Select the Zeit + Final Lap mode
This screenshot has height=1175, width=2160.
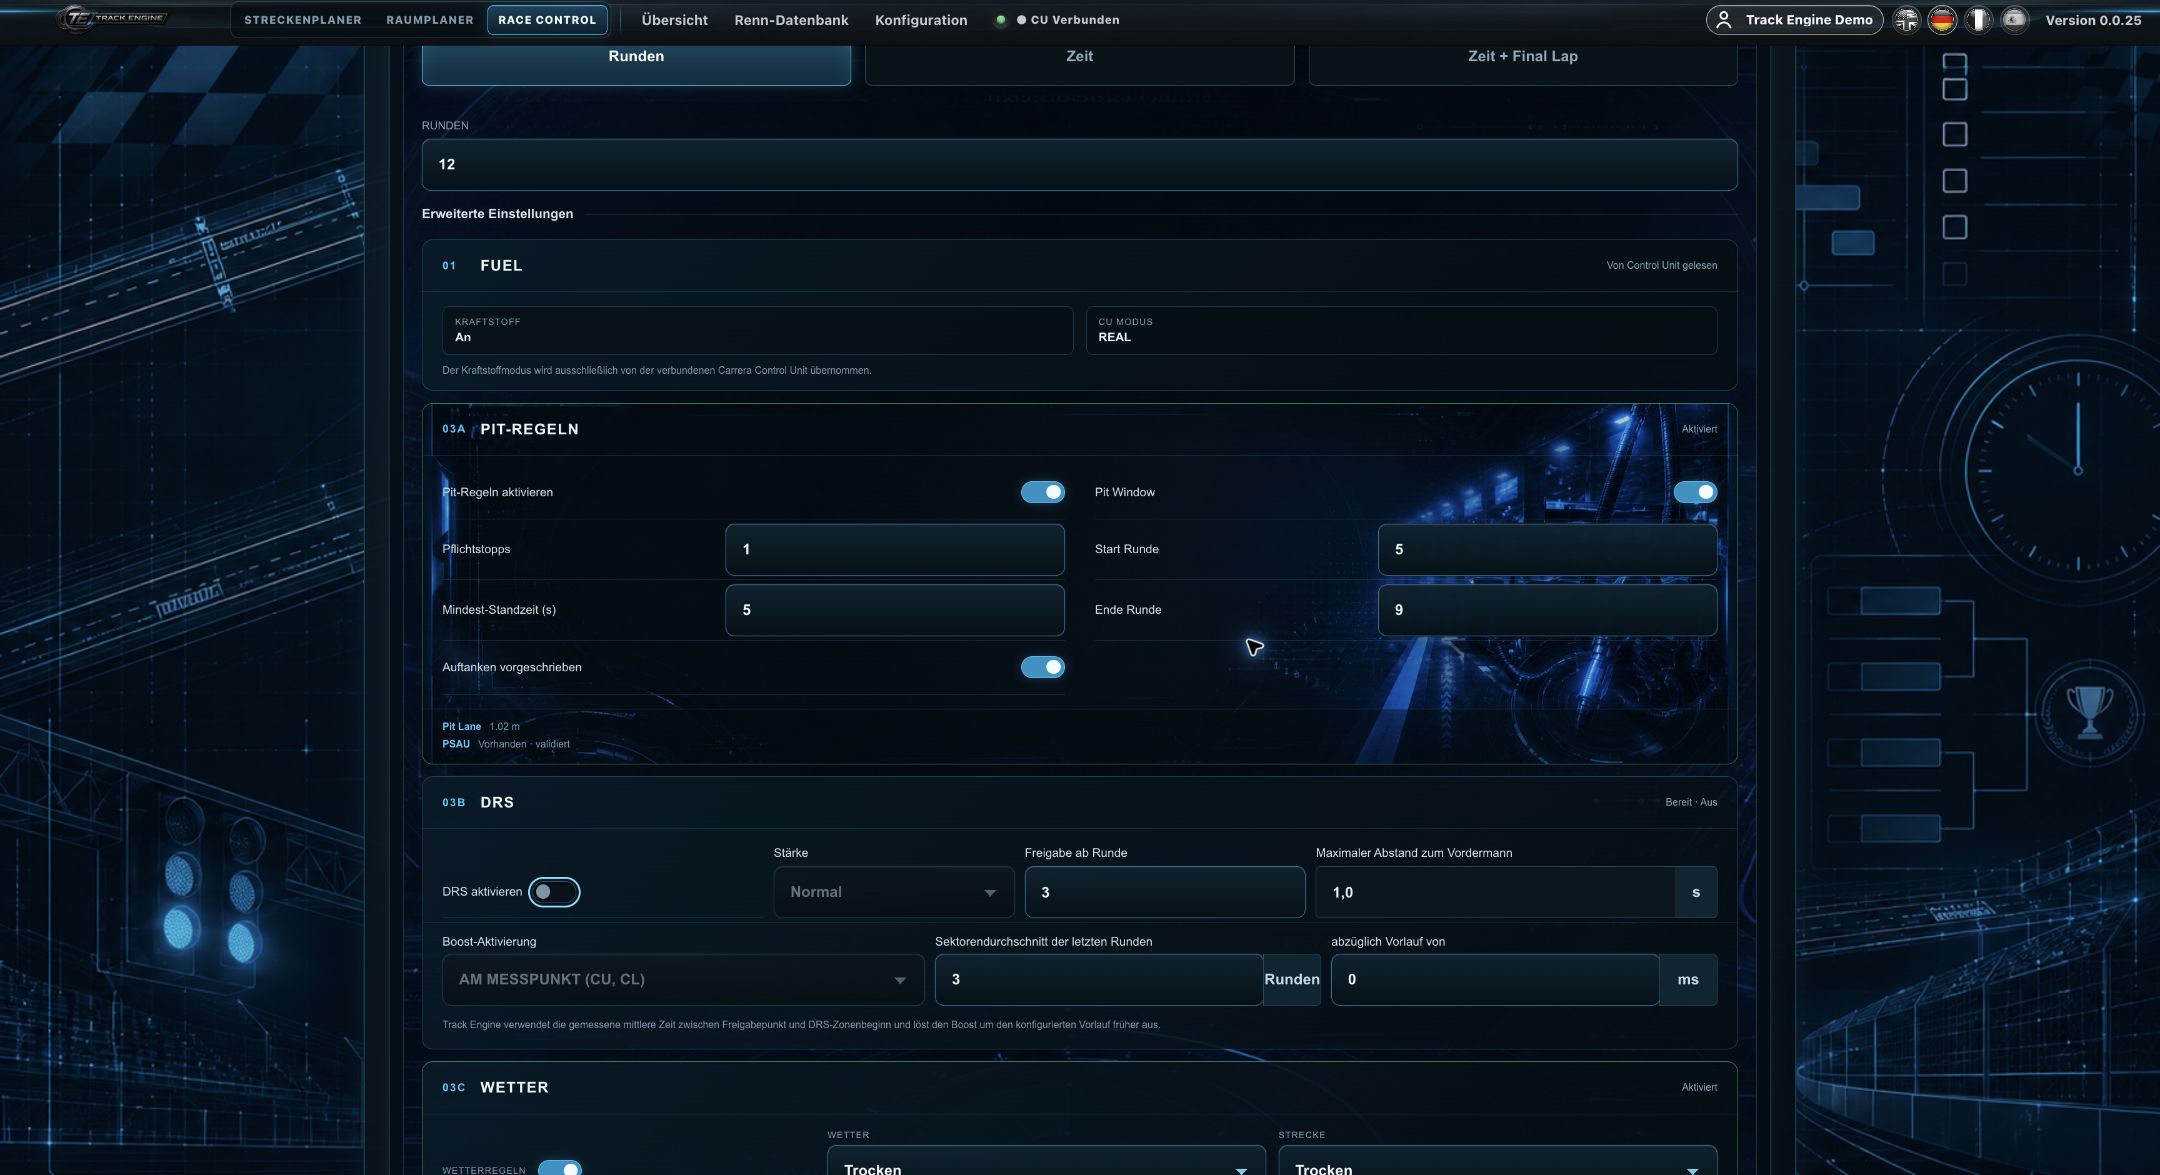pos(1523,60)
